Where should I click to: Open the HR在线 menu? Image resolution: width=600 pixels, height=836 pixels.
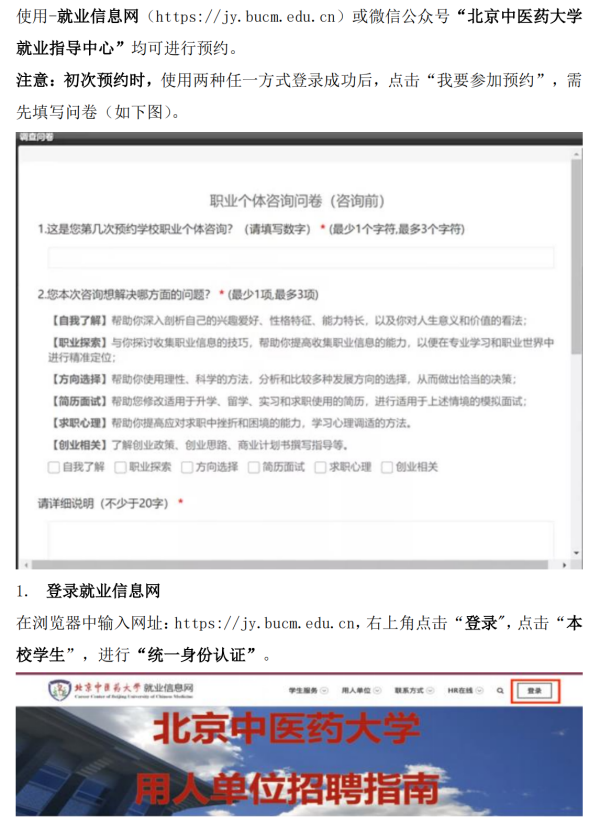point(464,690)
